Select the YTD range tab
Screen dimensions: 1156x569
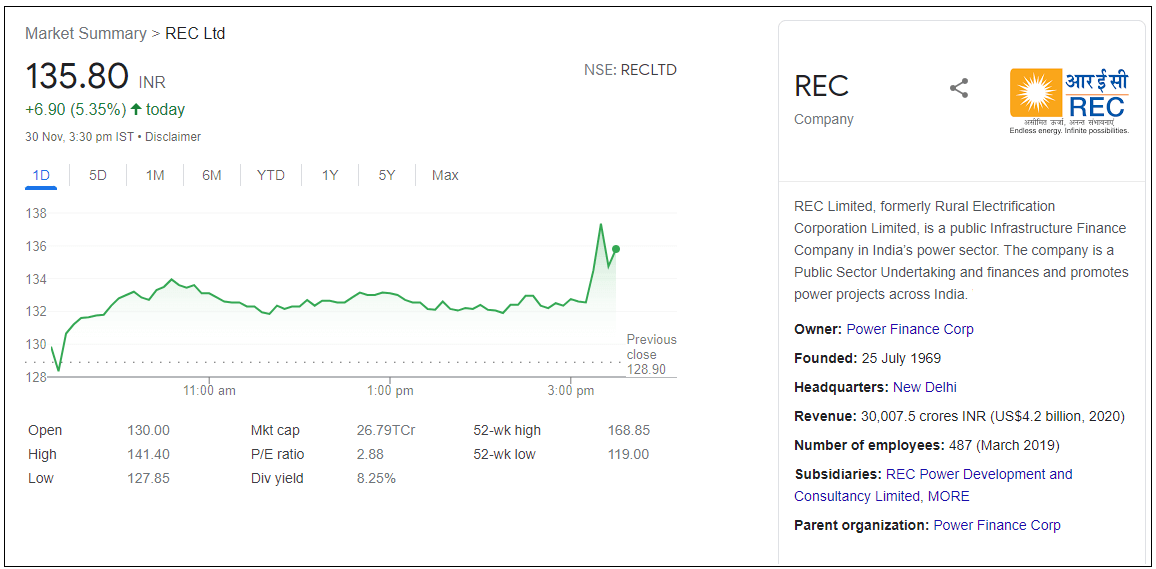click(271, 175)
